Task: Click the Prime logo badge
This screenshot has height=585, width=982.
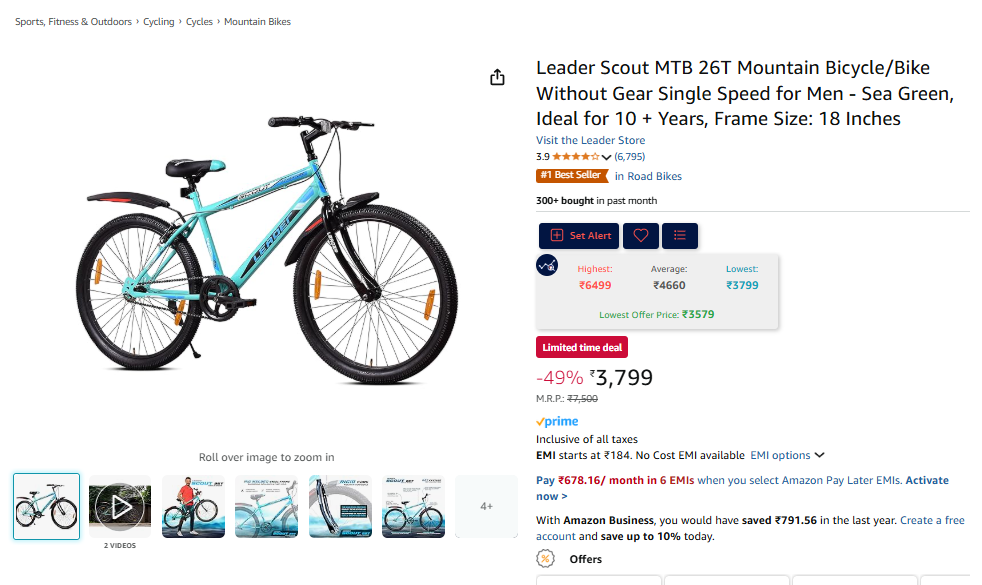Action: (x=557, y=422)
